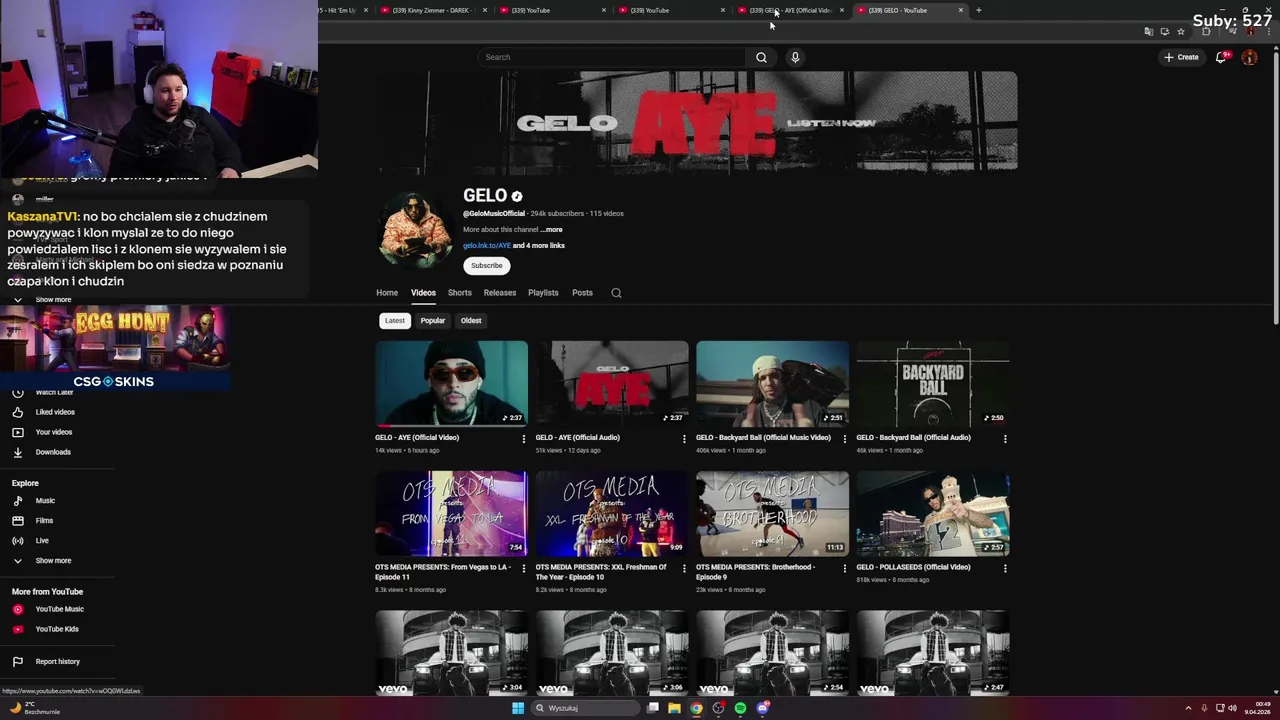Open OTS MEDIA Brotherhood Episode 9 title

click(755, 572)
